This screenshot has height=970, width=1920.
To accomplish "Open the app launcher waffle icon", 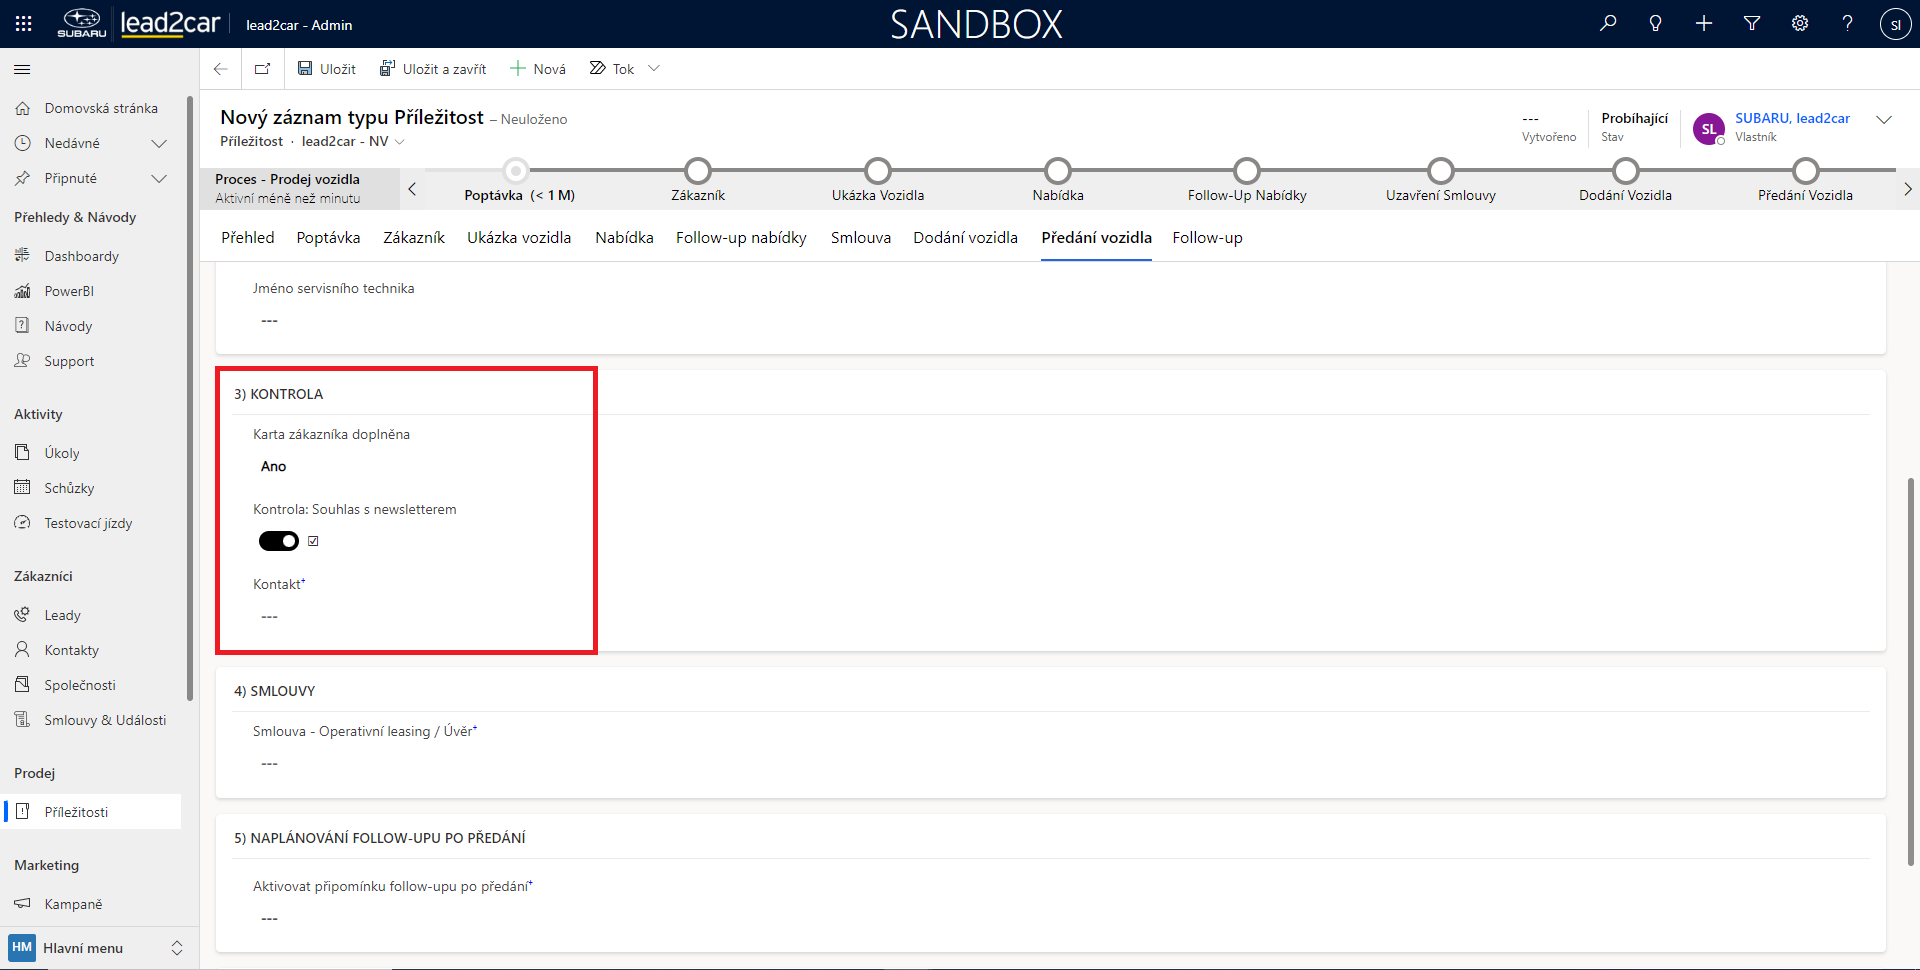I will point(24,24).
